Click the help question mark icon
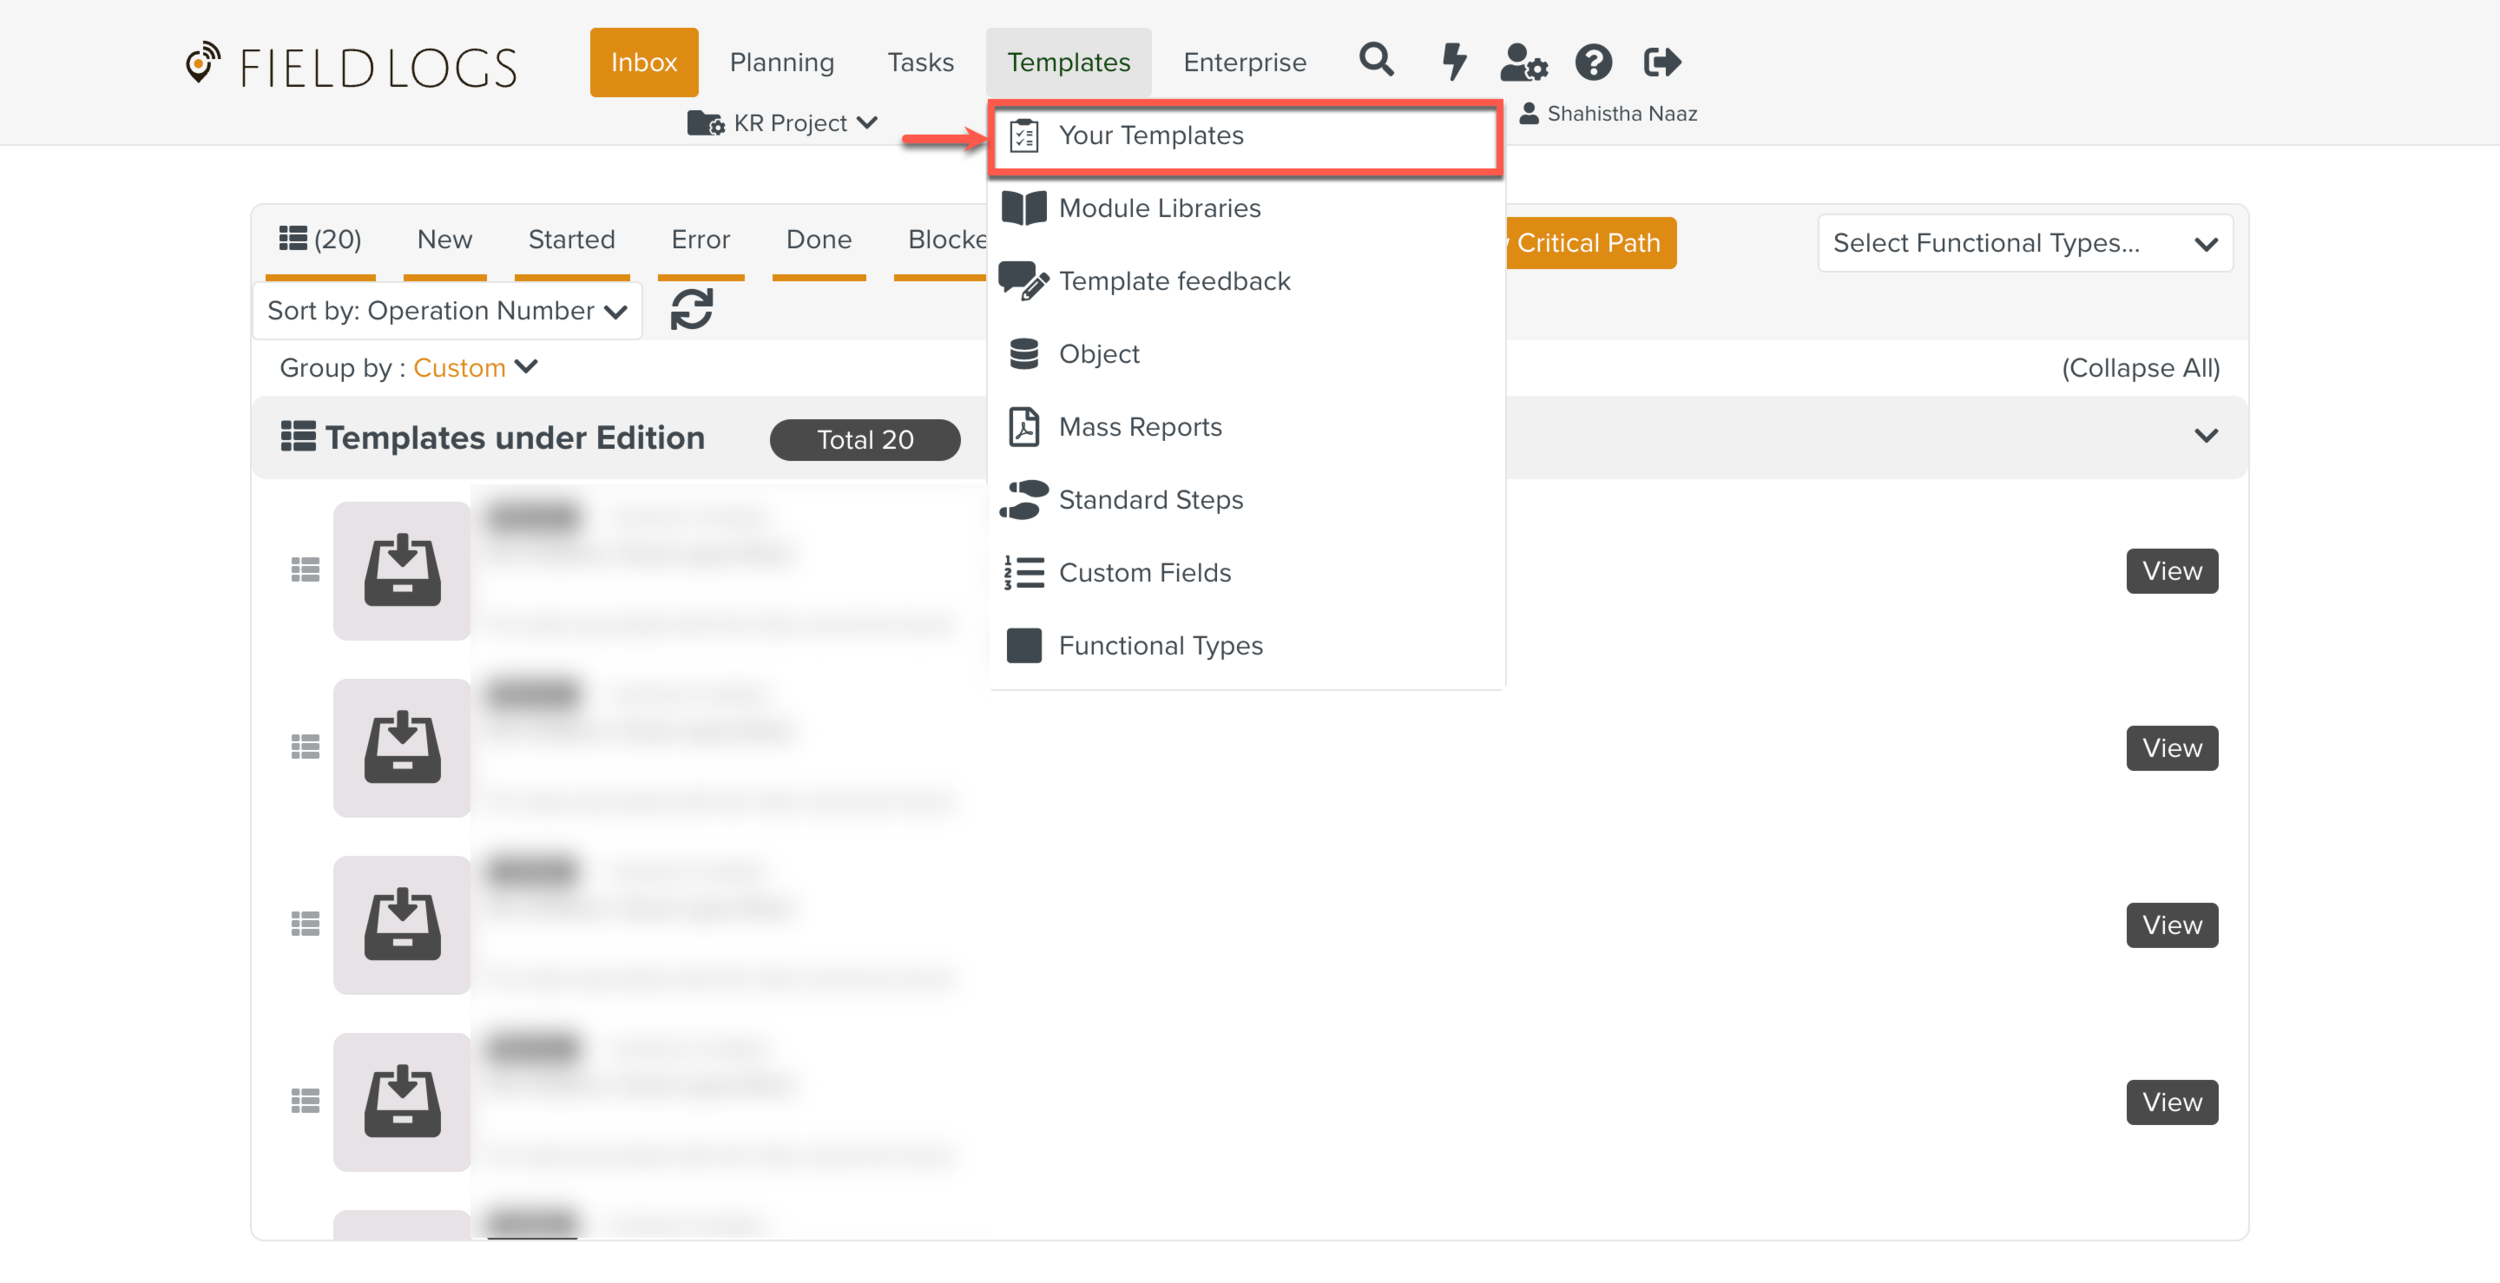The image size is (2500, 1283). [x=1593, y=62]
